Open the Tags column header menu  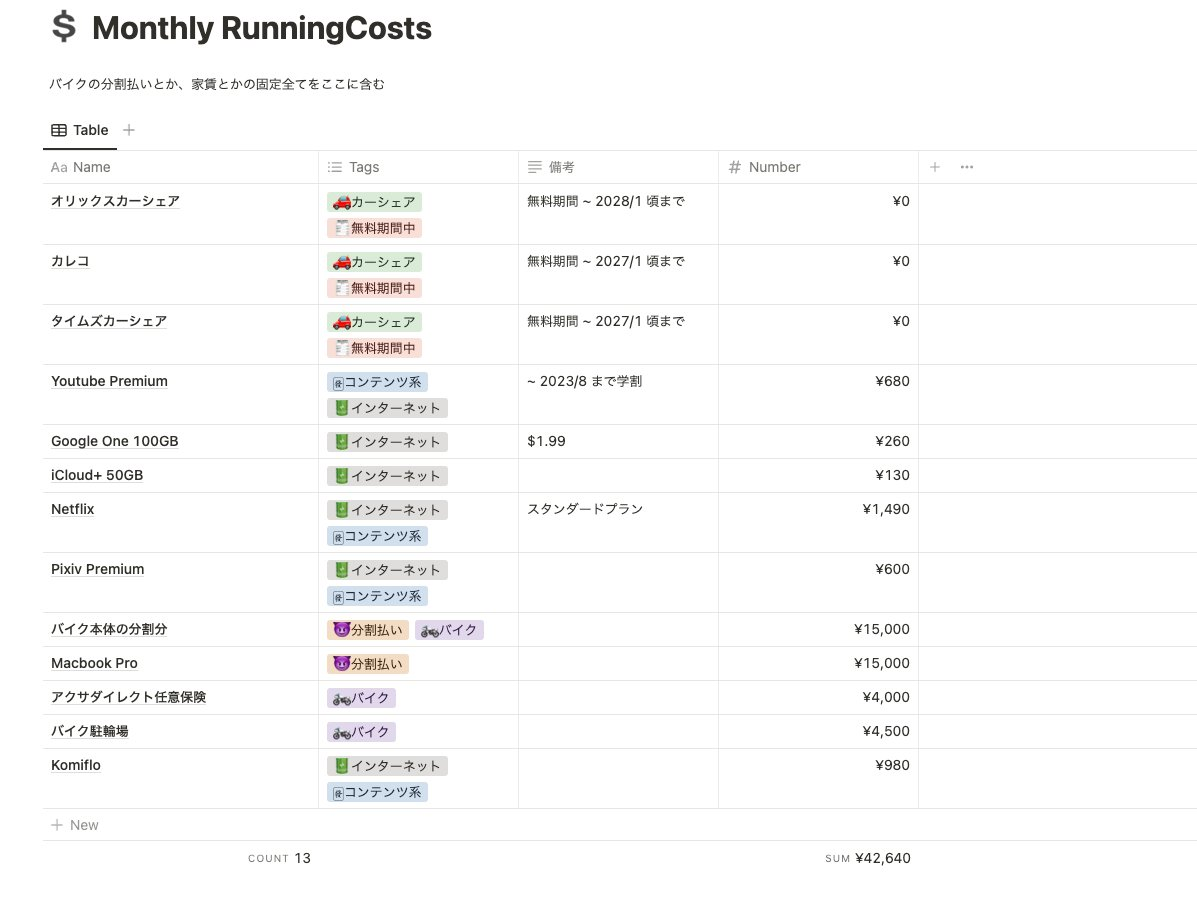pos(364,167)
